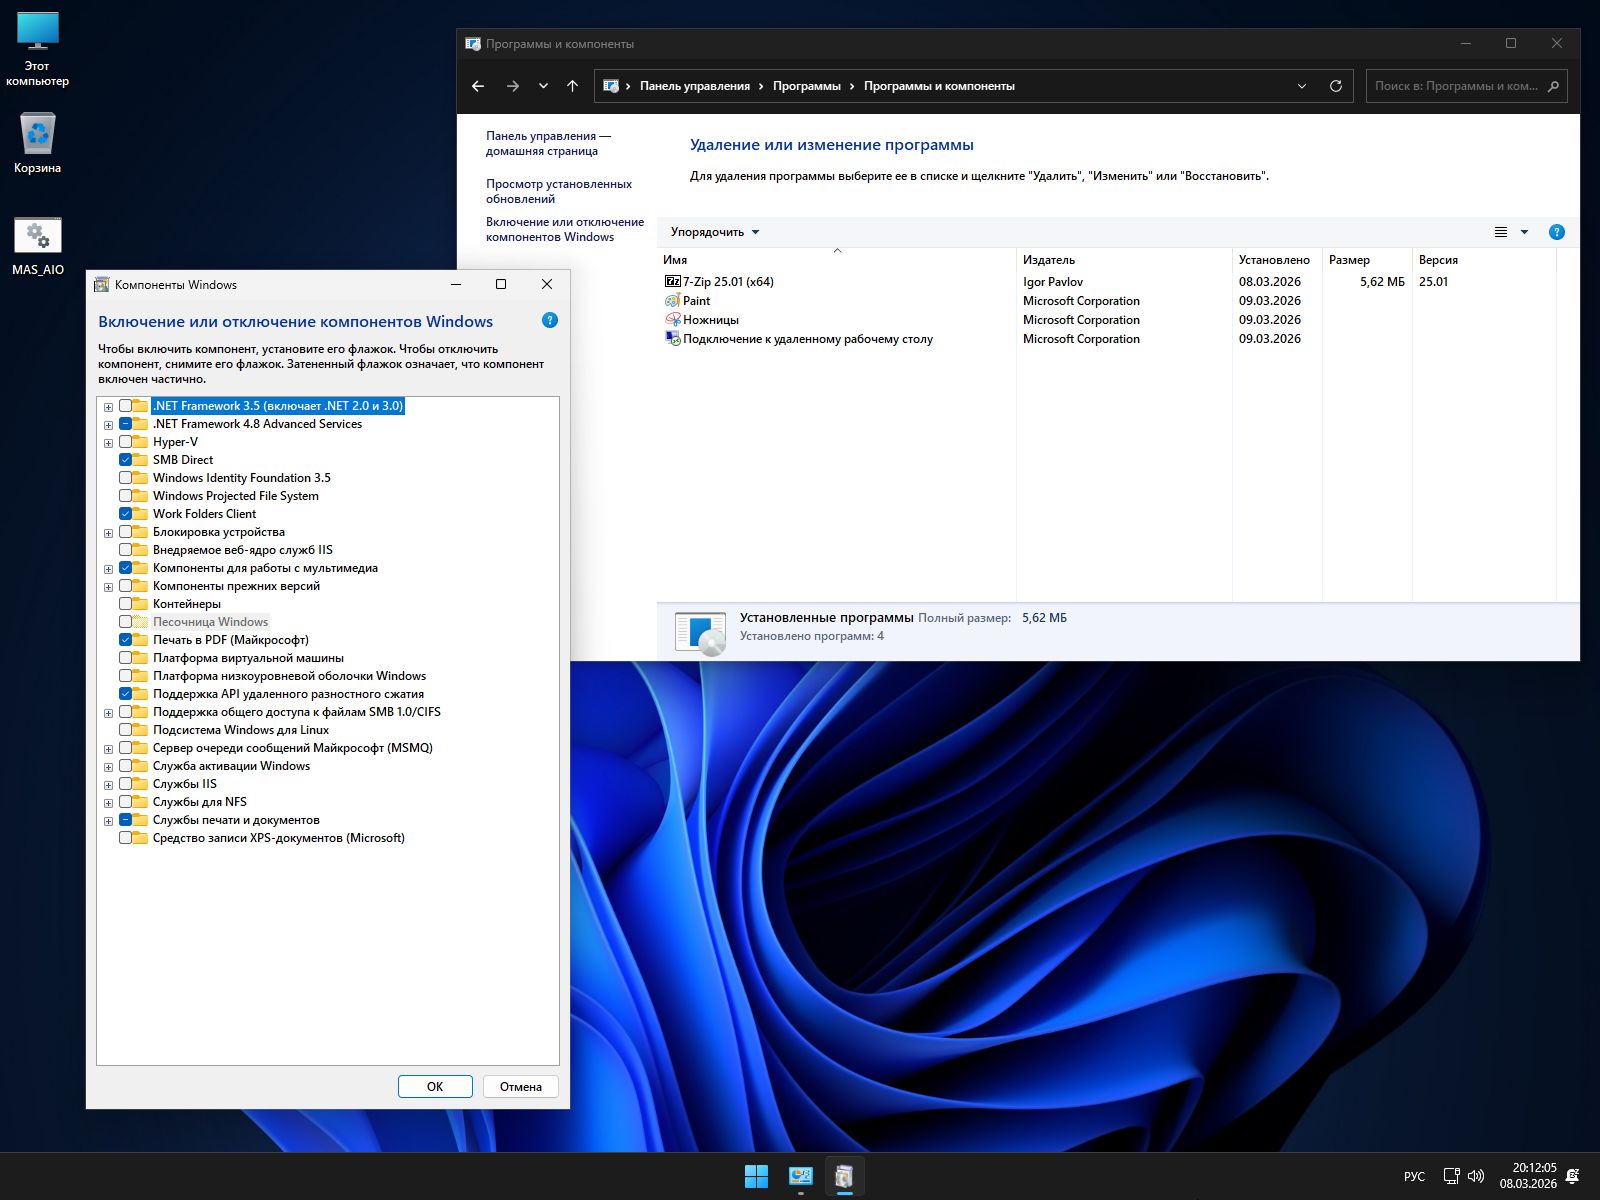Select the 7-Zip 25.01 (x64) program entry
This screenshot has width=1600, height=1200.
click(728, 282)
